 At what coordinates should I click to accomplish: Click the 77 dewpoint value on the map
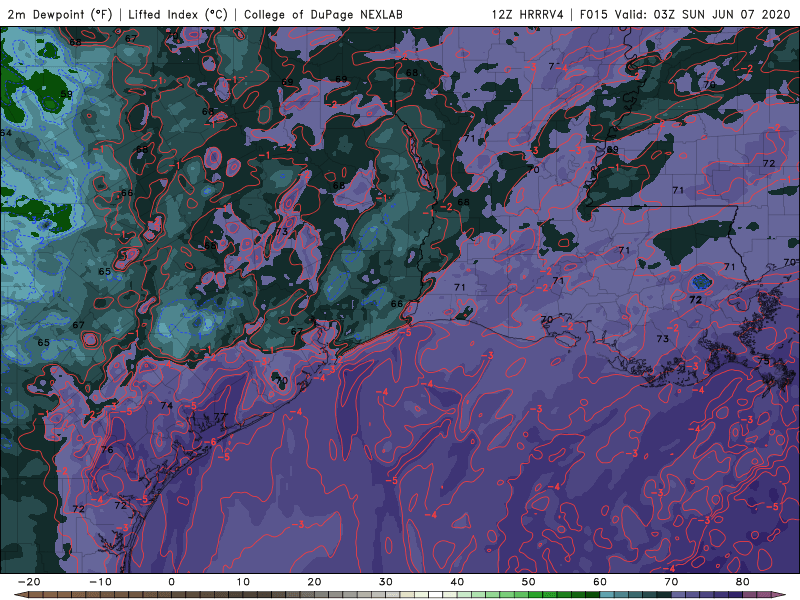[x=220, y=417]
